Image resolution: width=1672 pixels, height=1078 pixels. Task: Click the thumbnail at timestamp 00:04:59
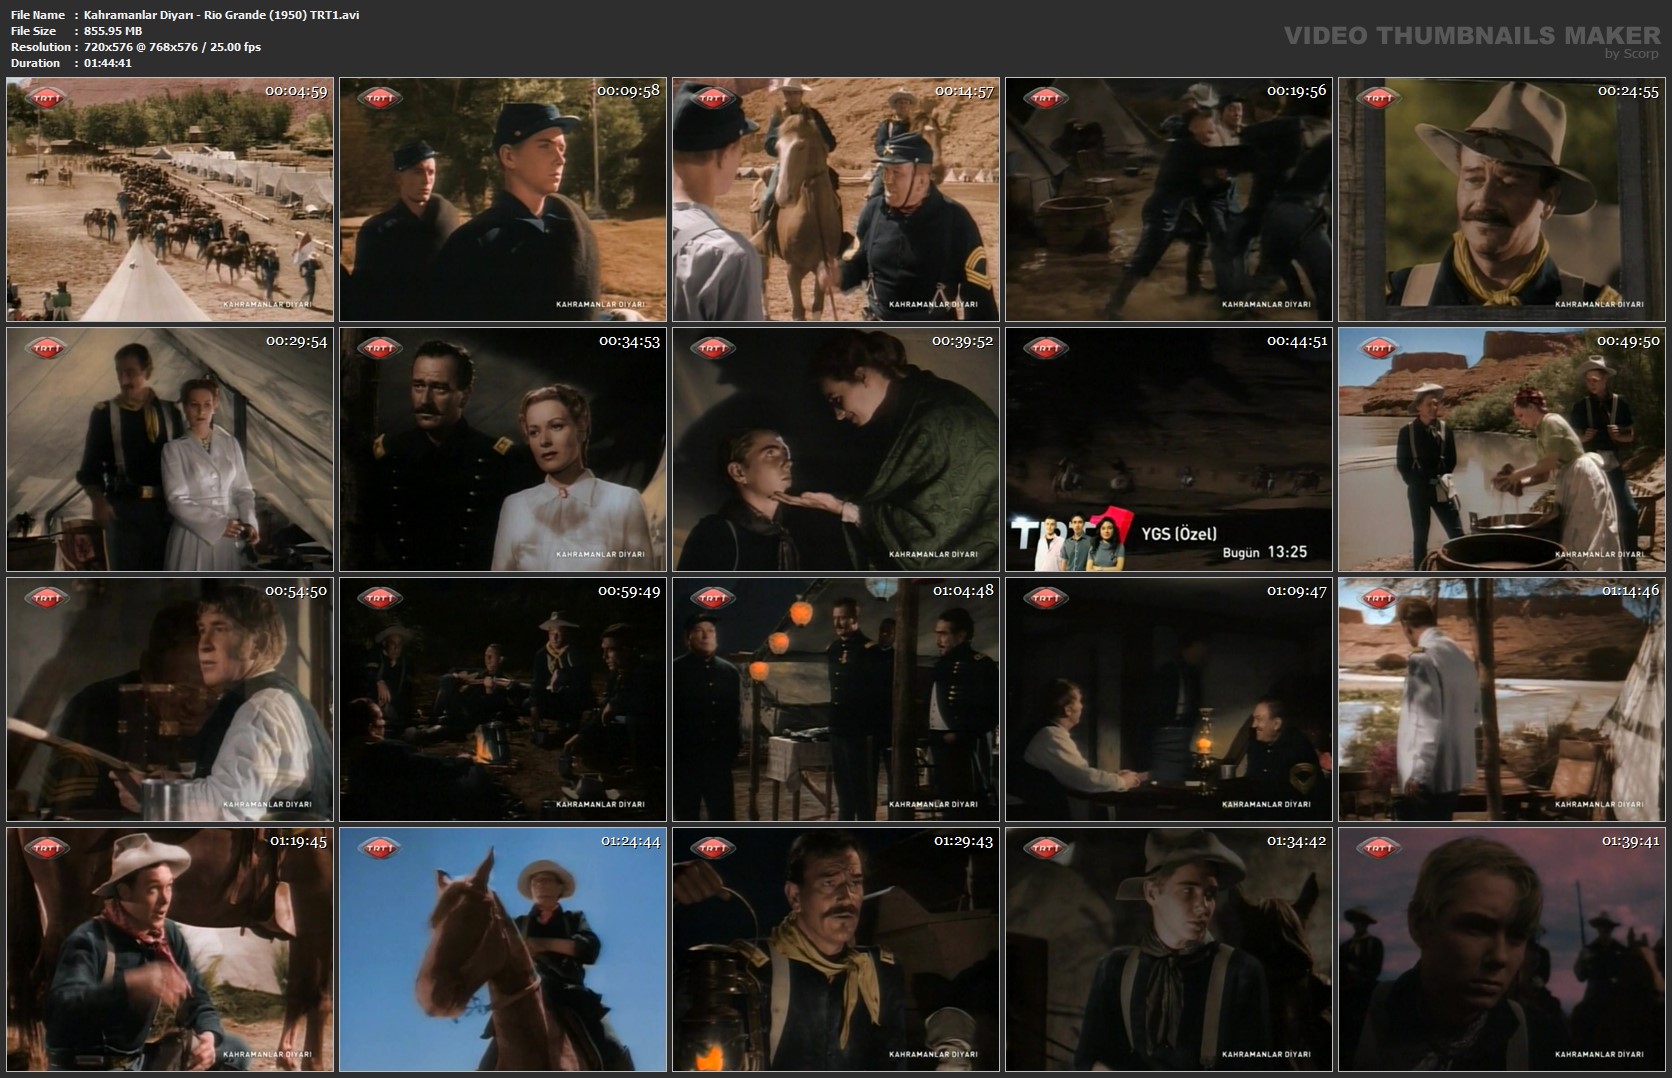coord(170,200)
